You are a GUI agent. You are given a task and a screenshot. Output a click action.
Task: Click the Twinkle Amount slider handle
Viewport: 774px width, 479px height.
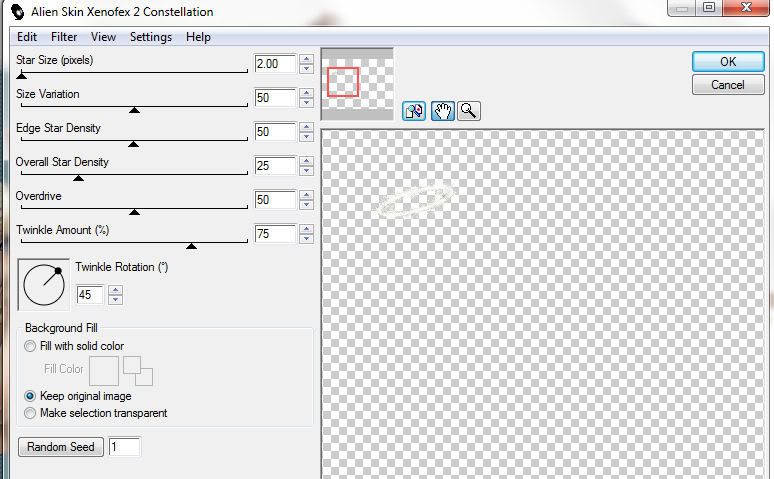pos(192,246)
